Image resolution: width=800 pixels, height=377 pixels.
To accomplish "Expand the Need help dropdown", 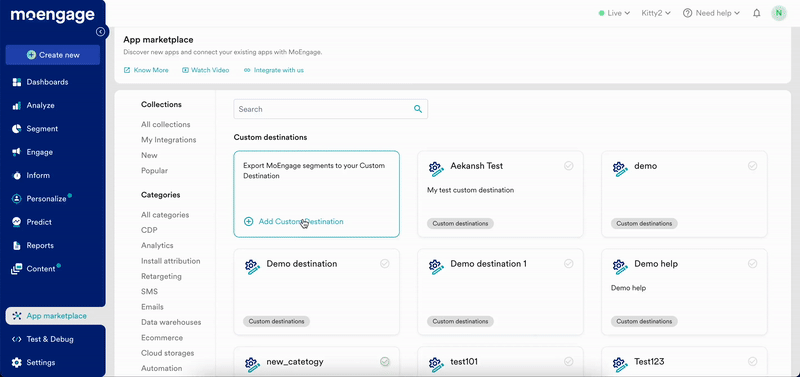I will click(x=711, y=13).
